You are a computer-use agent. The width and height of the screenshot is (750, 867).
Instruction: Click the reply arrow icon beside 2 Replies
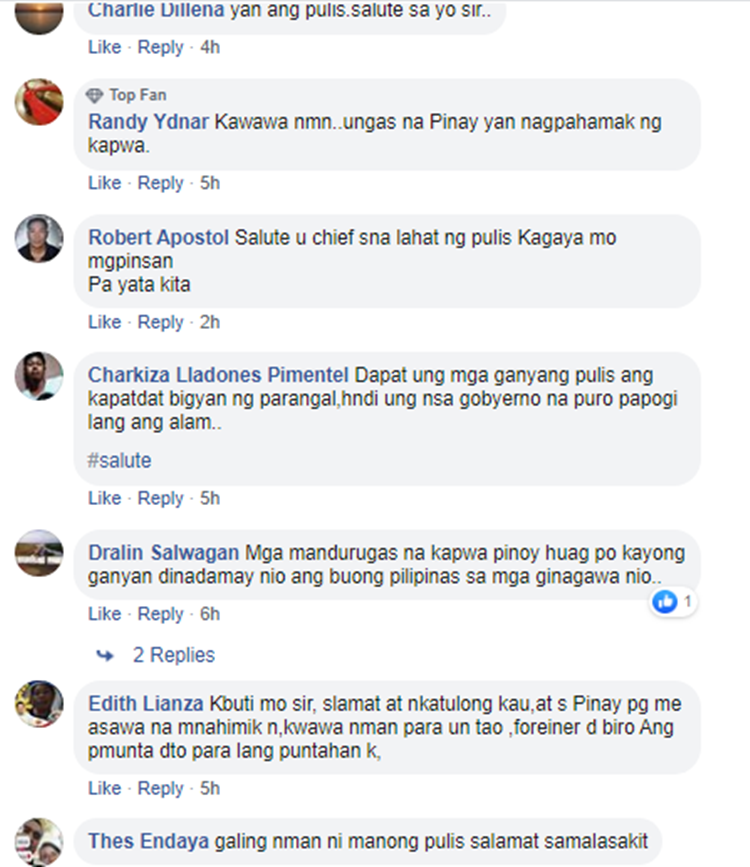pyautogui.click(x=105, y=656)
